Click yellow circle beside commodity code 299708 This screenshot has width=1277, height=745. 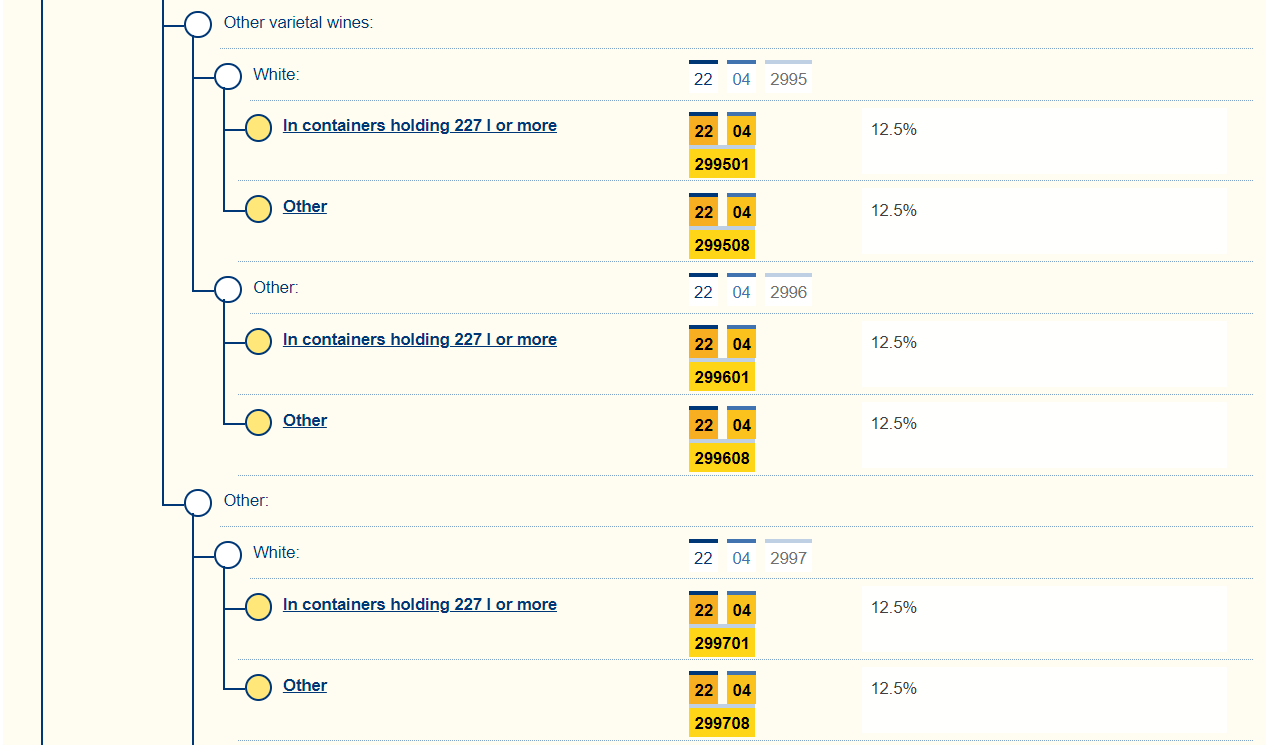click(258, 688)
